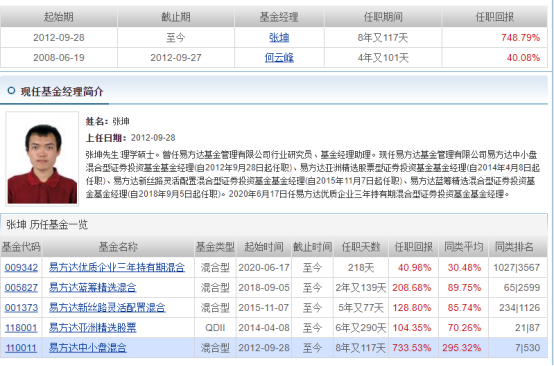554x366 pixels.
Task: Open fund code 005827 link
Action: click(x=21, y=288)
